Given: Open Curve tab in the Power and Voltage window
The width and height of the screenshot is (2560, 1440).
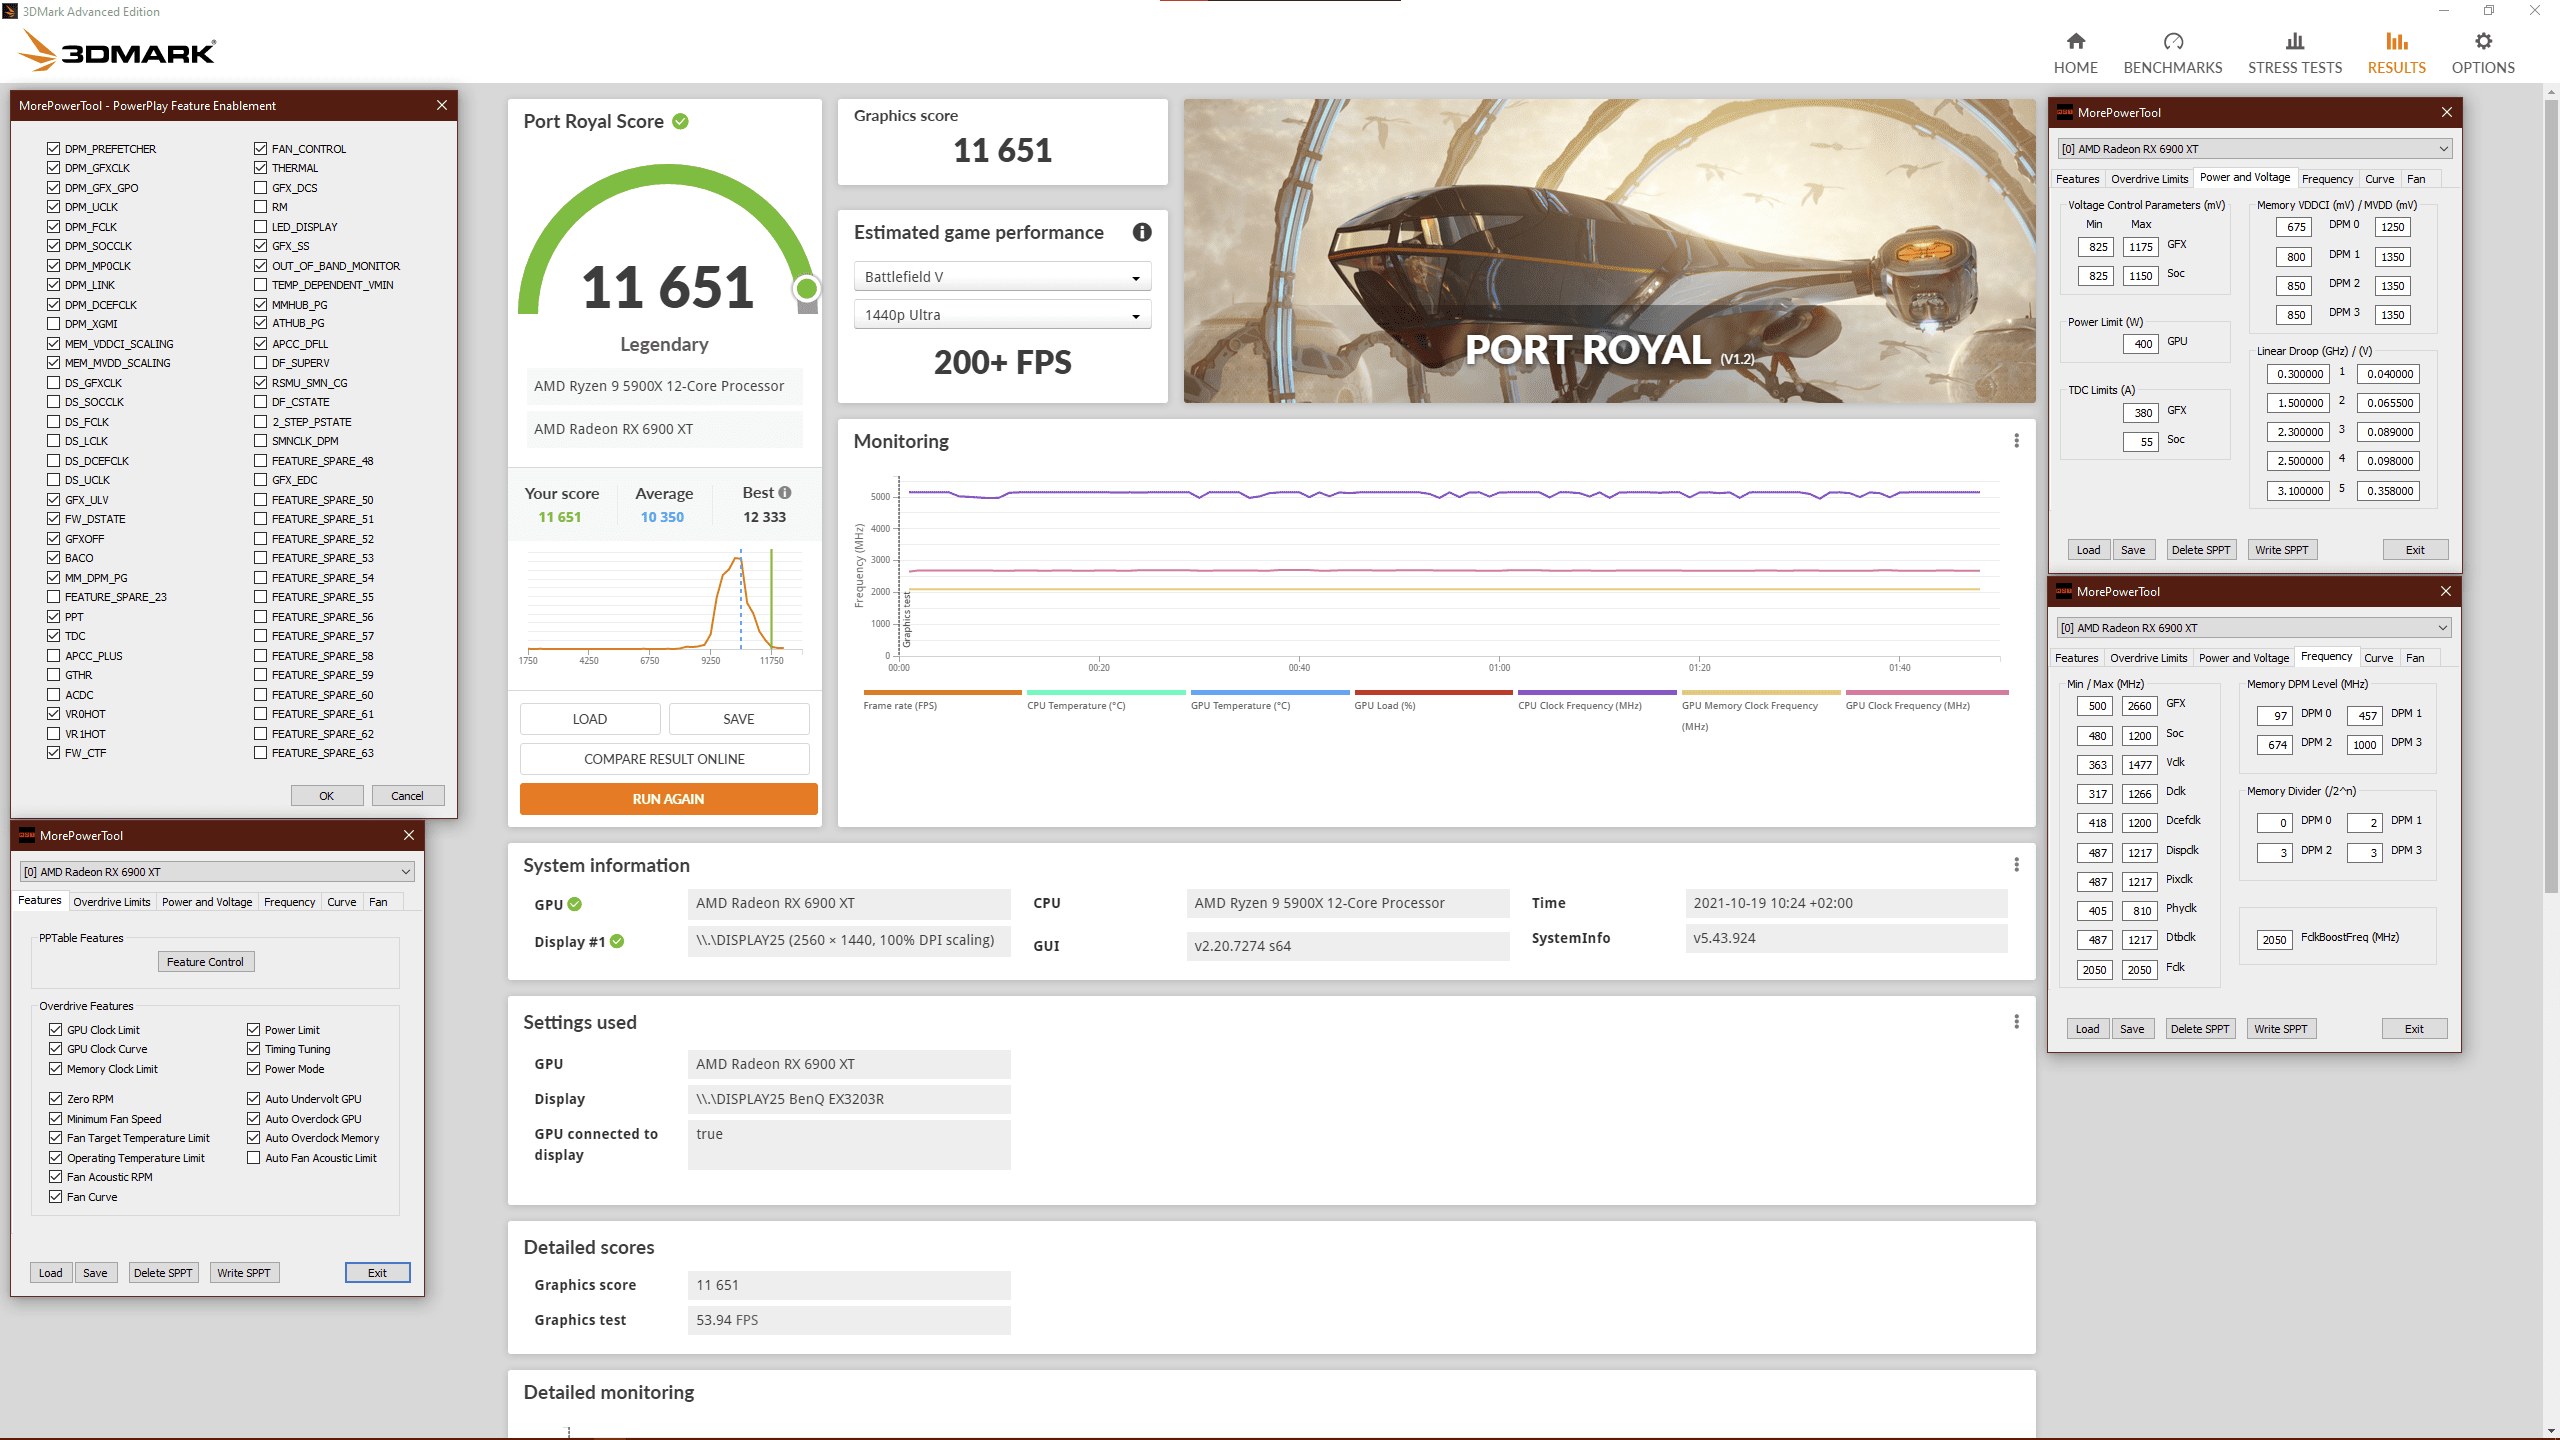Looking at the screenshot, I should [x=2379, y=179].
